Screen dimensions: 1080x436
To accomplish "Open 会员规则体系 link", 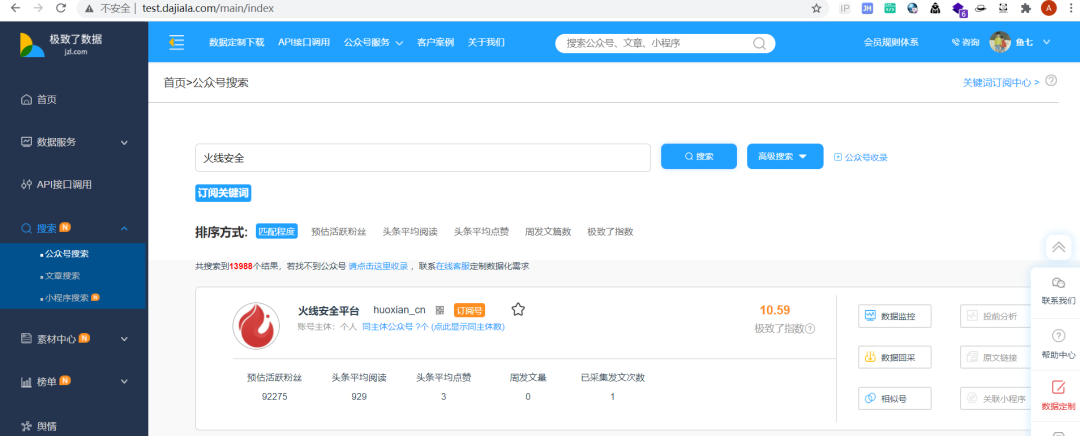I will (891, 42).
